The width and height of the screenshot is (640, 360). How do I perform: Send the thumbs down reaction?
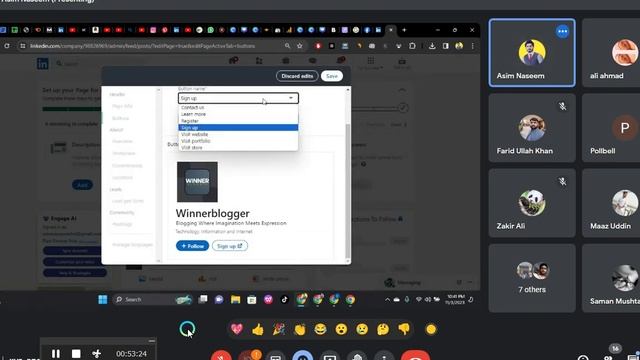(x=404, y=329)
